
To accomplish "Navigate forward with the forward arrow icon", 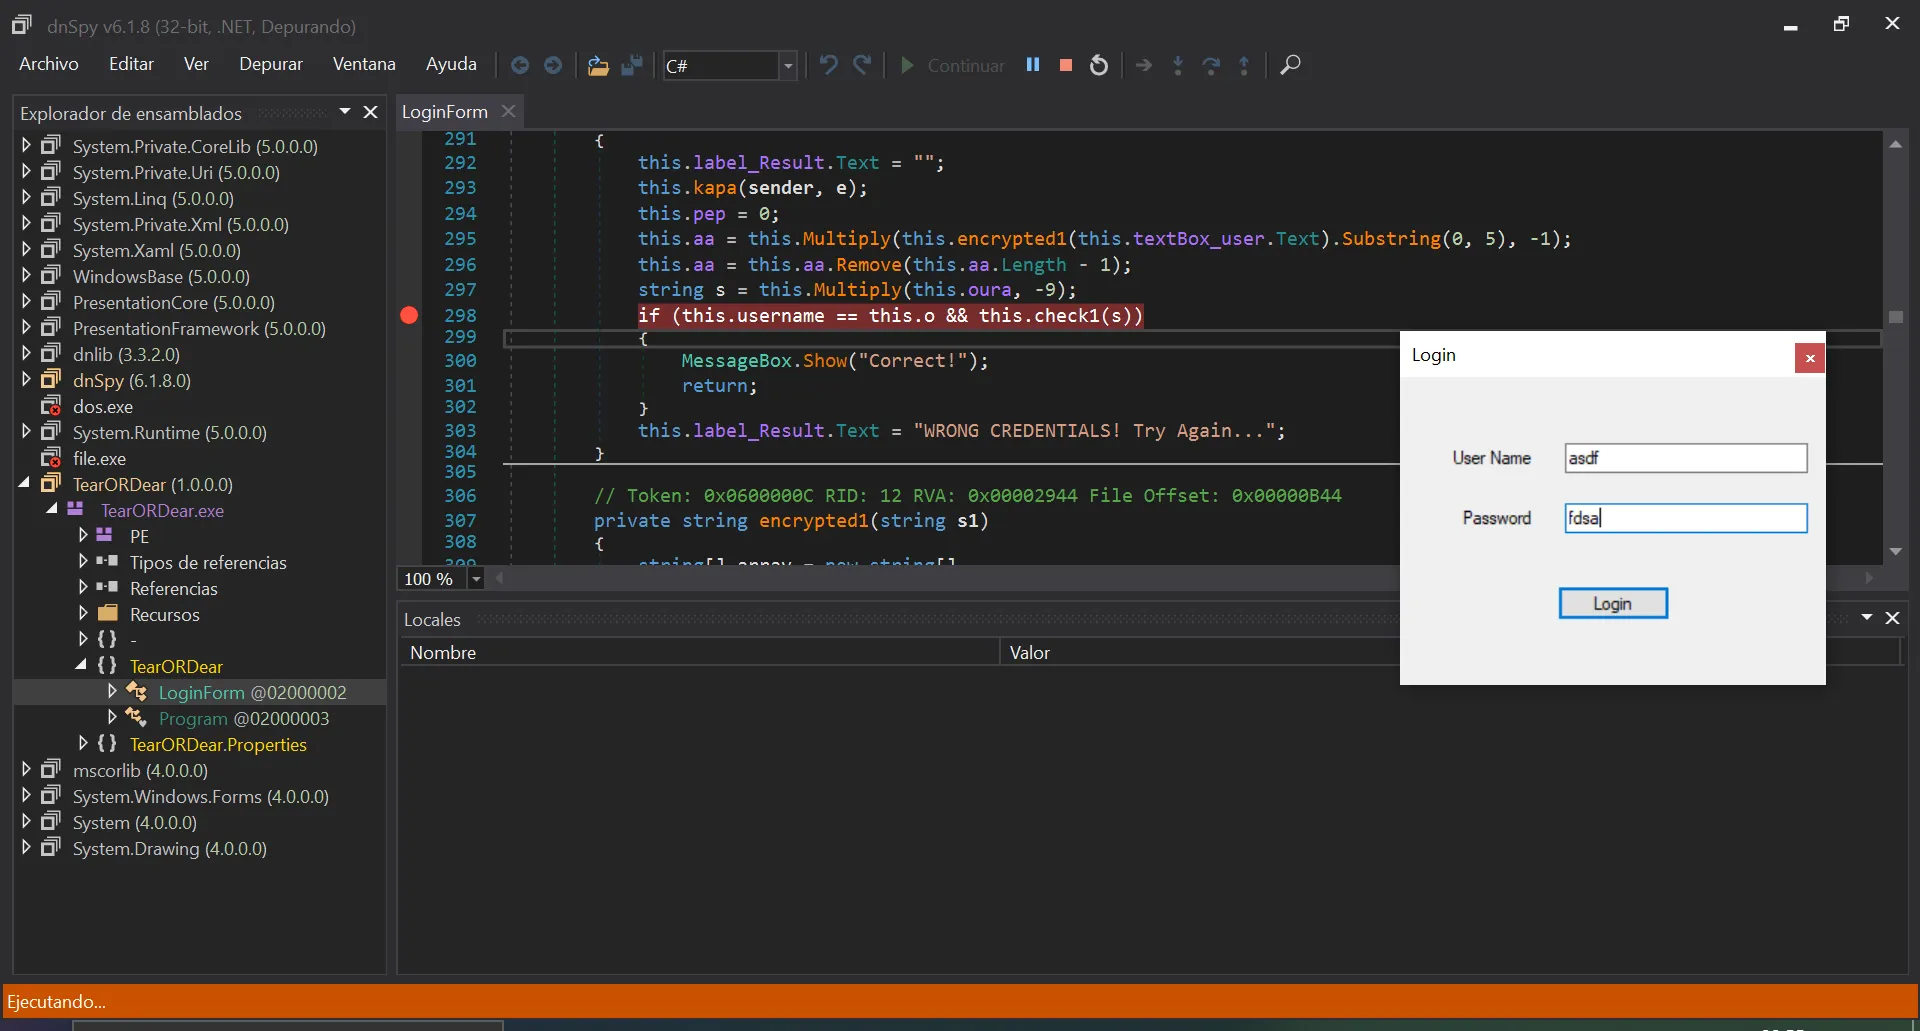I will click(x=553, y=65).
